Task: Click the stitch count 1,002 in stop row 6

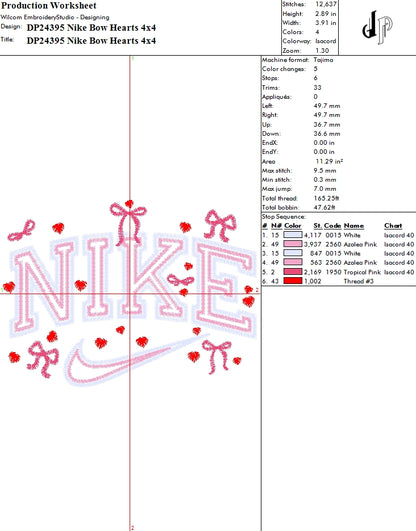Action: pos(312,281)
